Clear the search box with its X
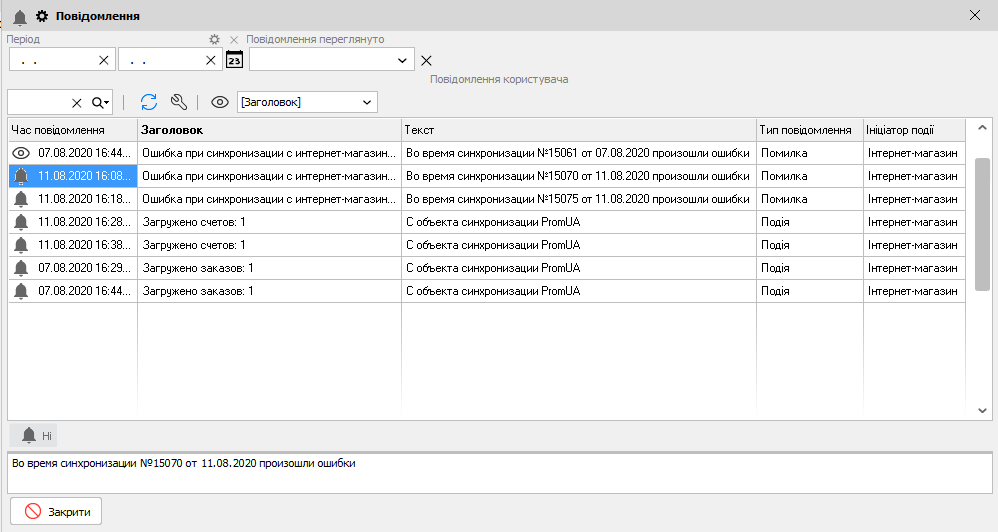The width and height of the screenshot is (998, 532). click(77, 102)
